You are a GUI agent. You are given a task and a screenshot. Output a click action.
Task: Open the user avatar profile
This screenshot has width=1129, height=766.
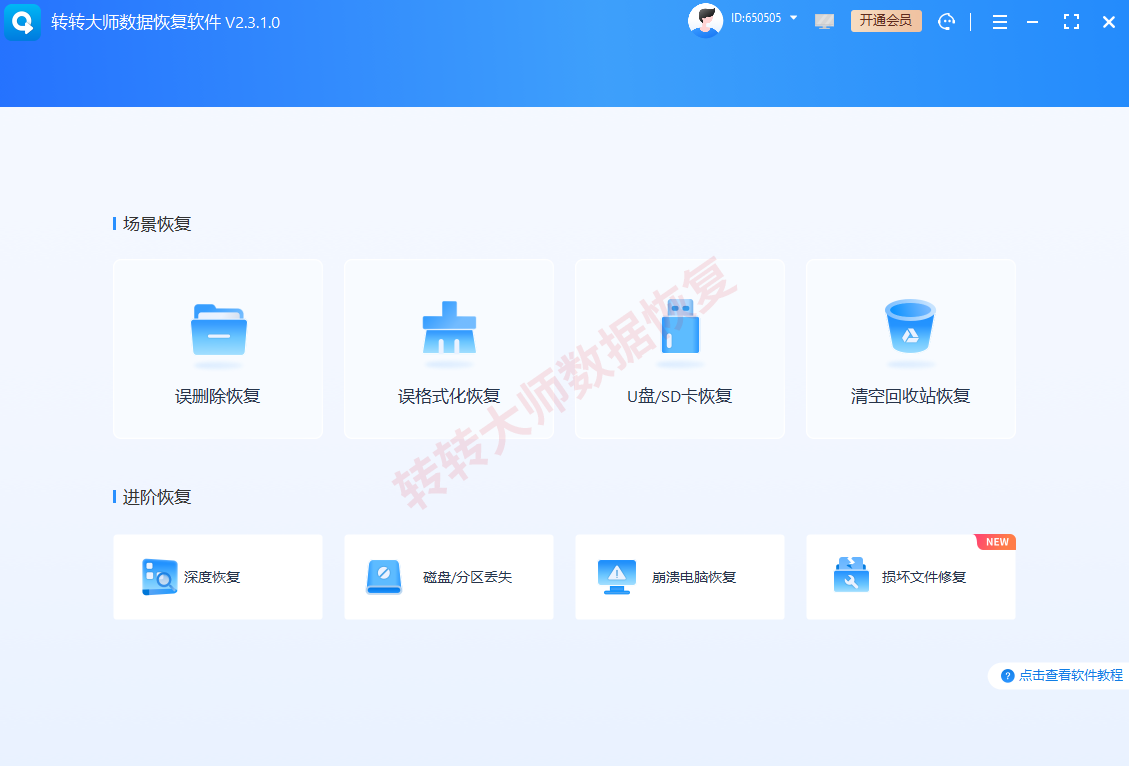click(x=705, y=21)
